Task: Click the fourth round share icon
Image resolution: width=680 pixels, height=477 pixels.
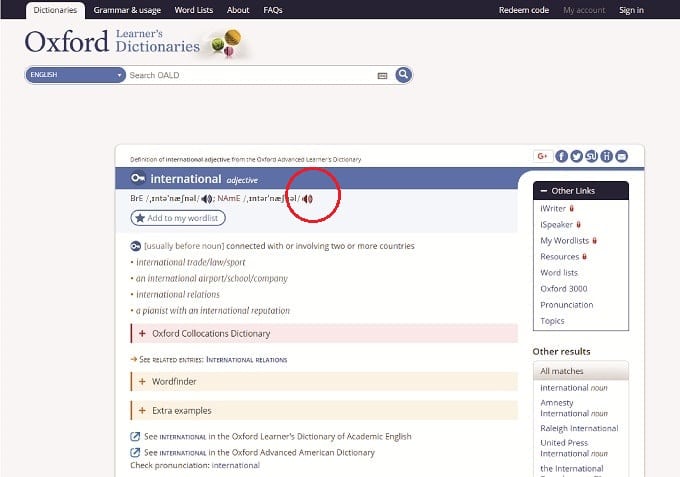Action: point(606,156)
